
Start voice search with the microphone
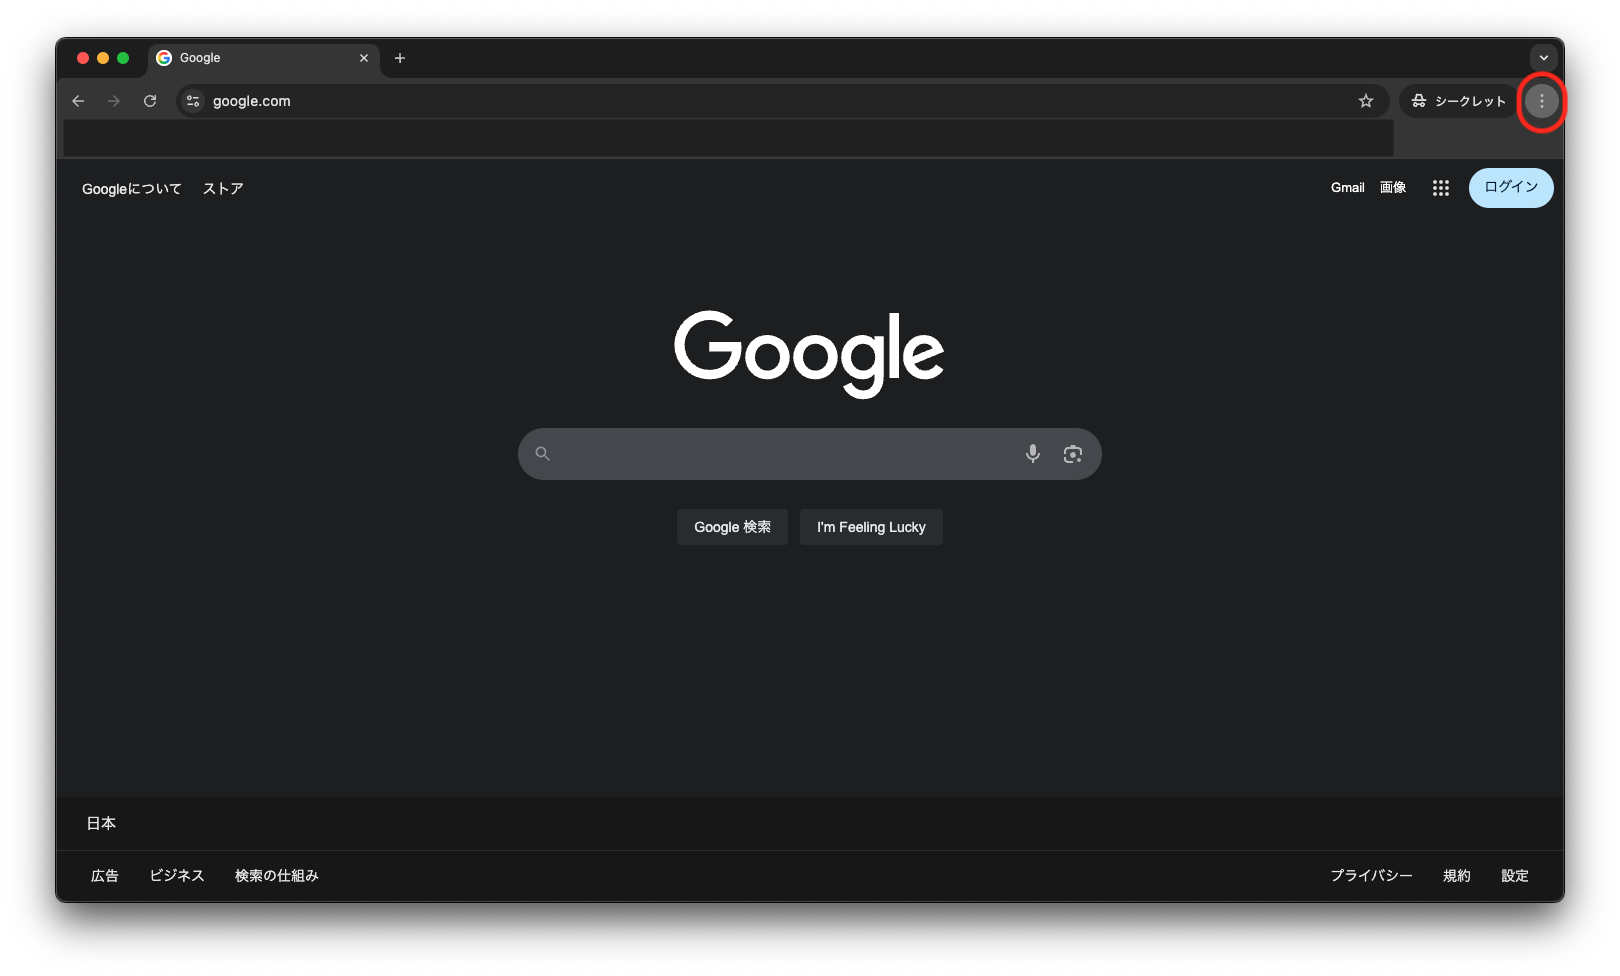click(1033, 454)
